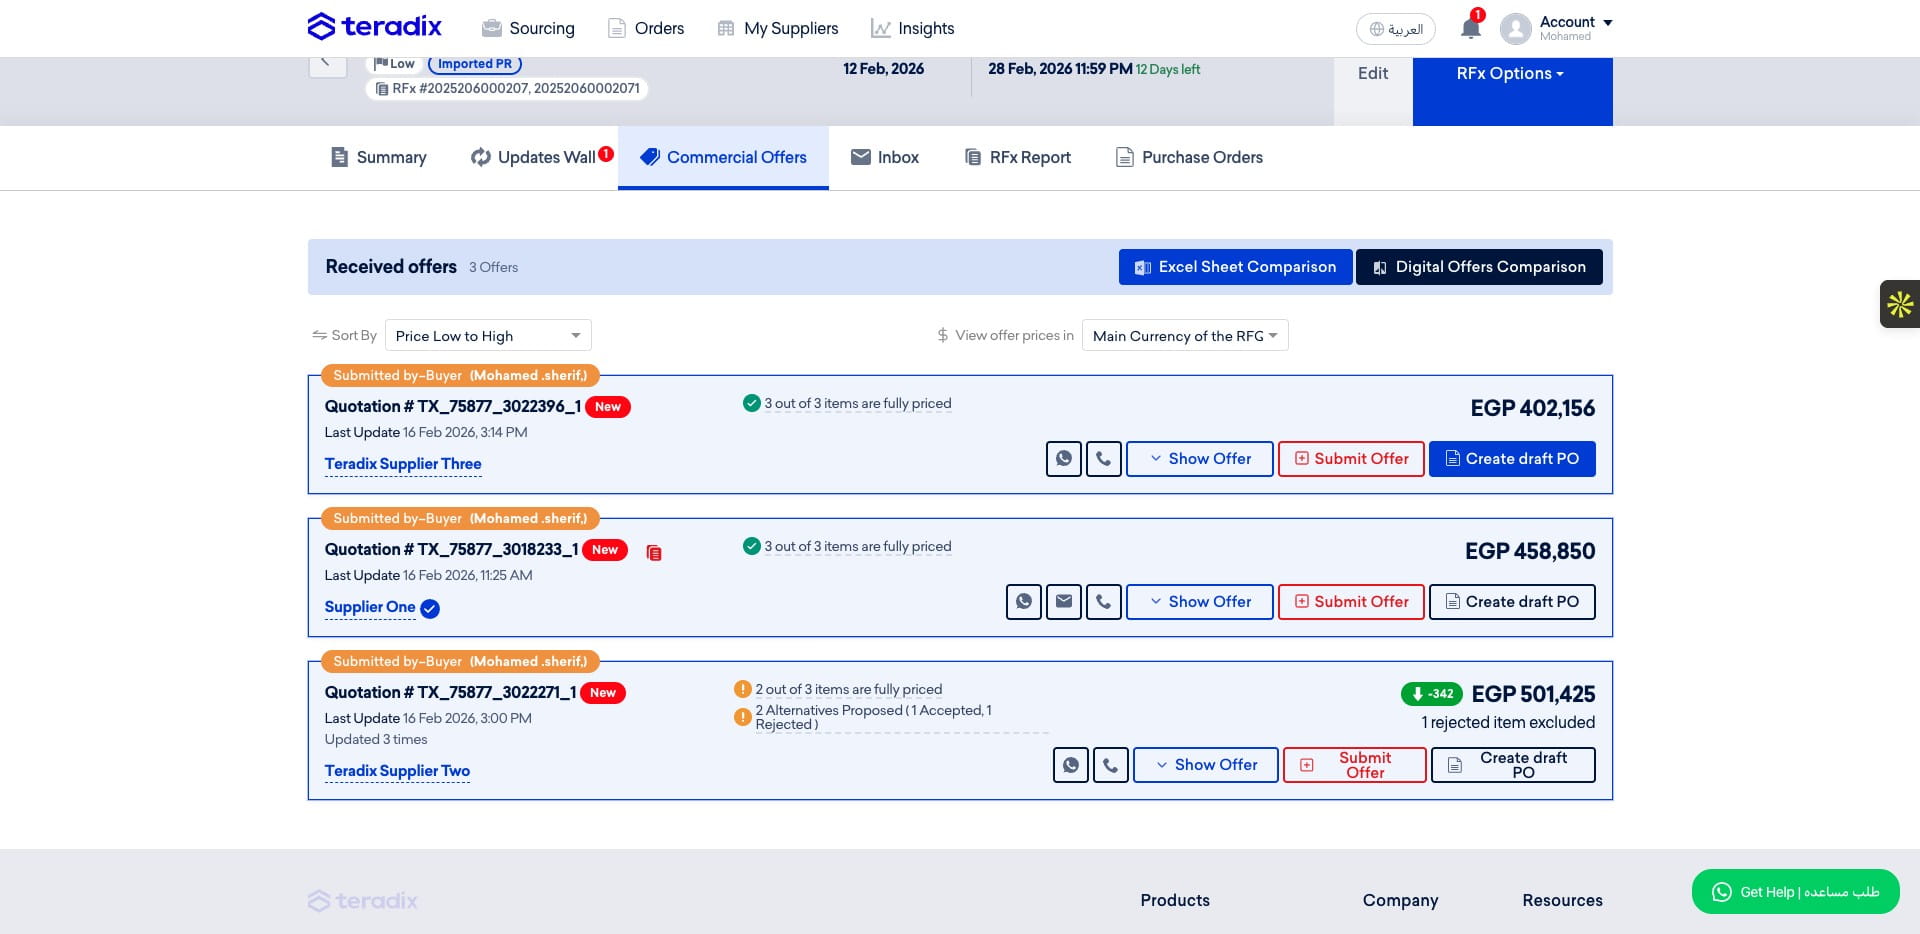Click Supplier One verified badge
The image size is (1920, 934).
(430, 608)
